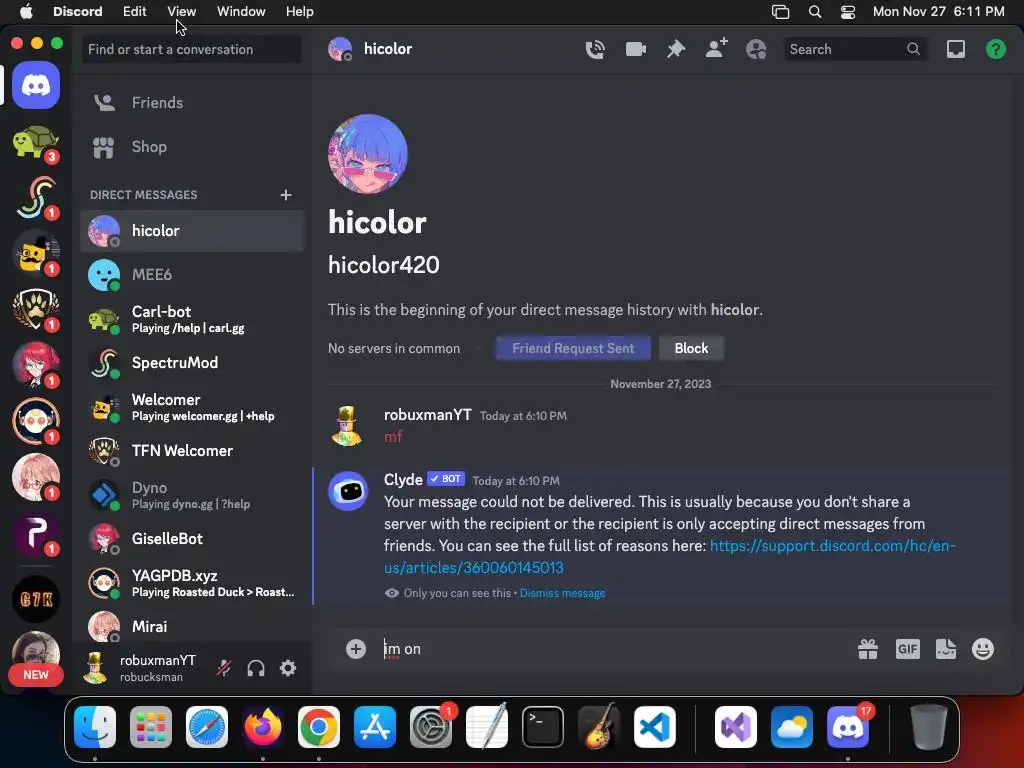Add friends to DM icon
The image size is (1024, 768).
tap(716, 49)
